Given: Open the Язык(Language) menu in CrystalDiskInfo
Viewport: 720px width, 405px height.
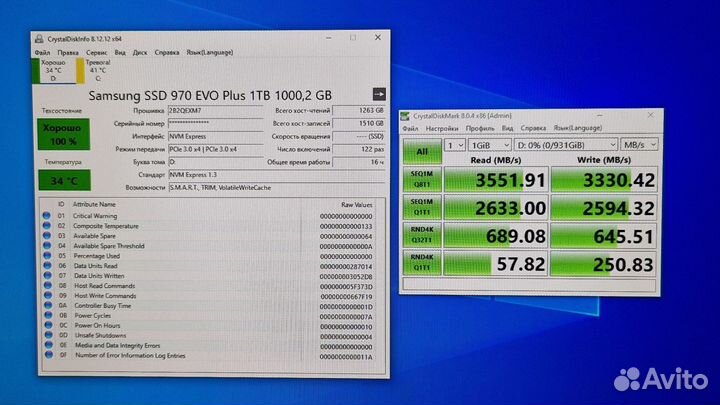Looking at the screenshot, I should pyautogui.click(x=209, y=52).
